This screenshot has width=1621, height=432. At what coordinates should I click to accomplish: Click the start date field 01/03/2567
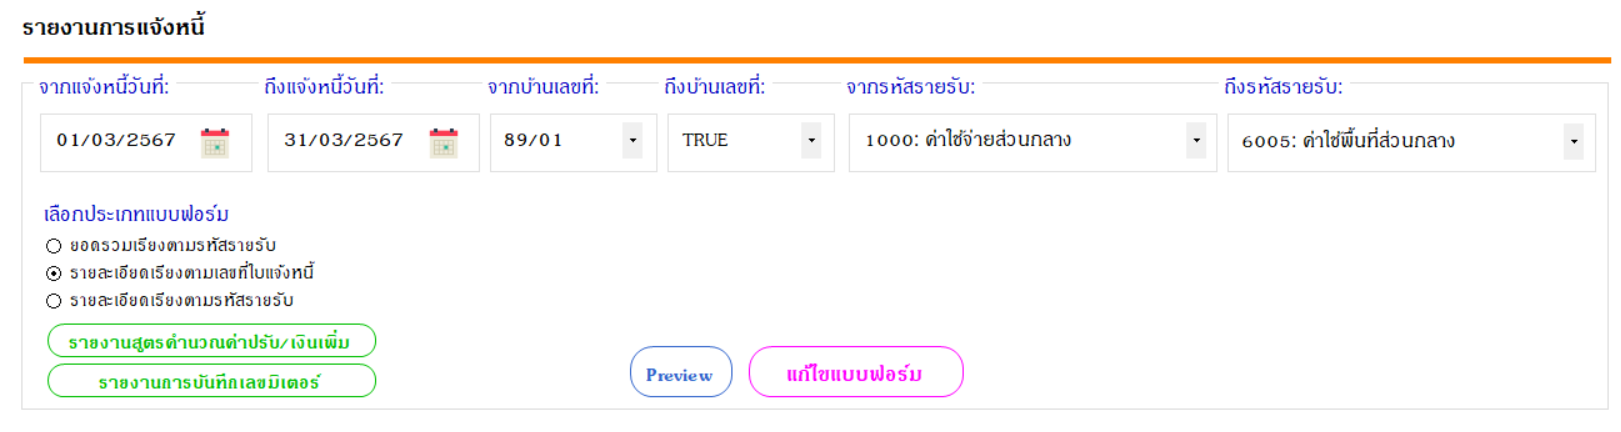point(116,141)
